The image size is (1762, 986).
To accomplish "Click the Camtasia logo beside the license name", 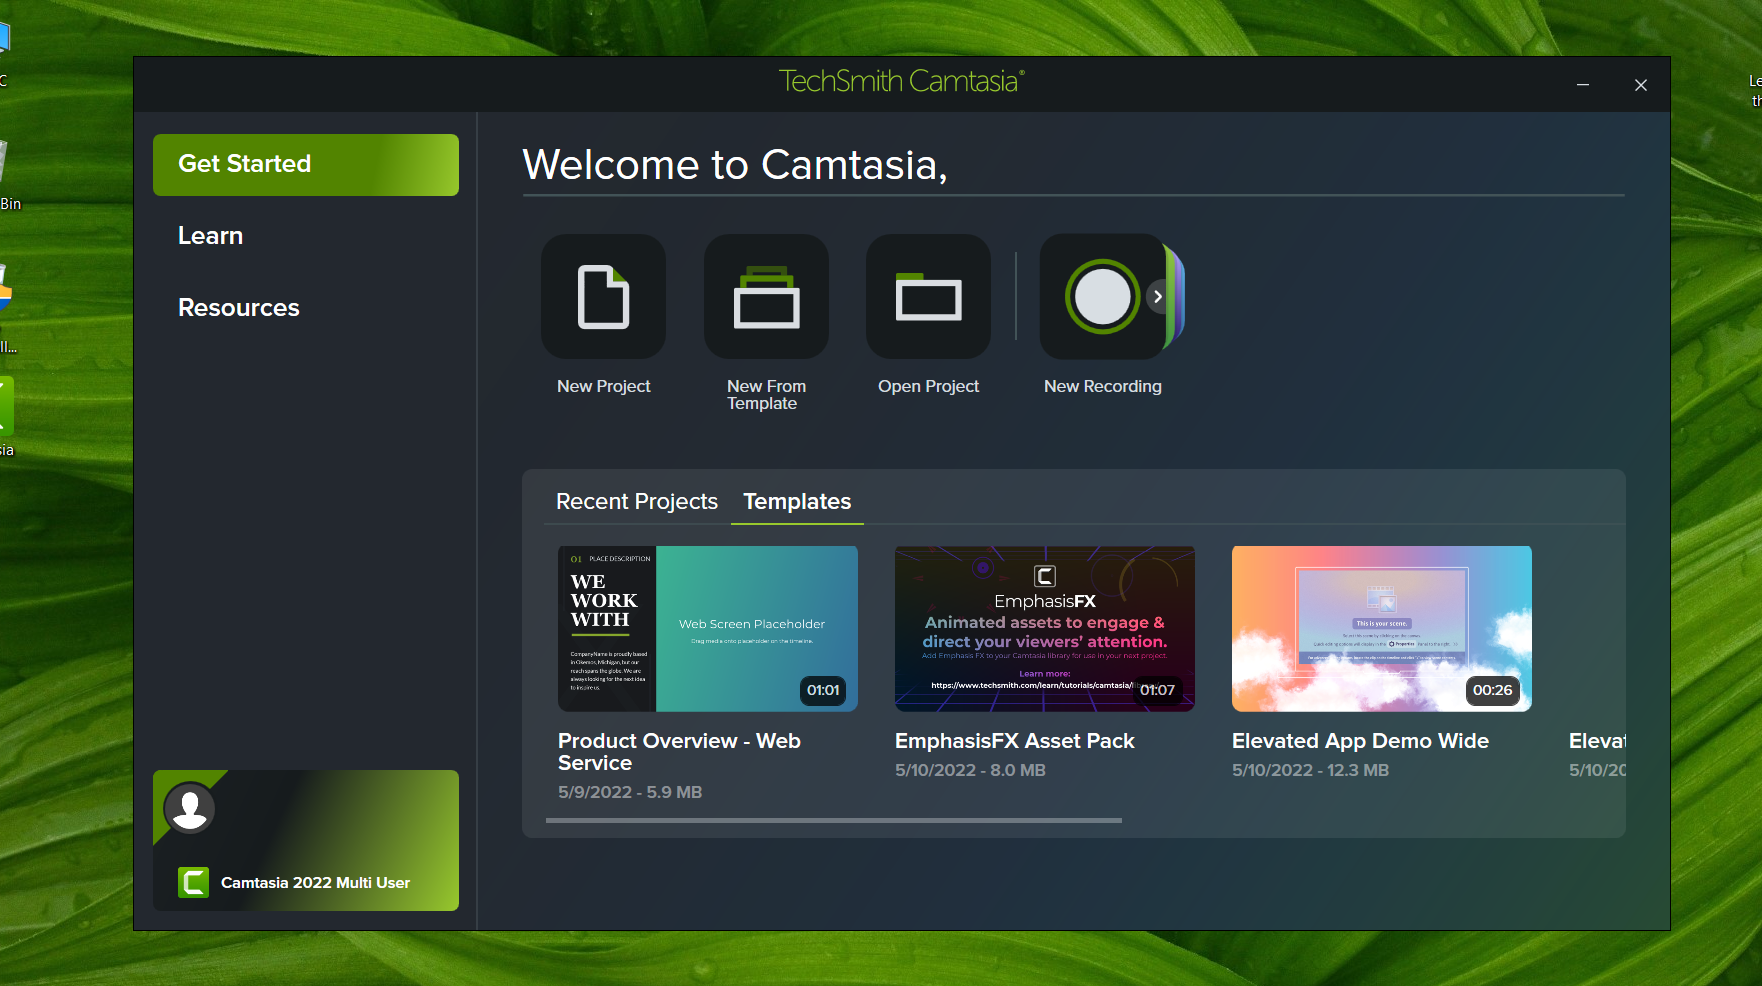I will pos(193,883).
